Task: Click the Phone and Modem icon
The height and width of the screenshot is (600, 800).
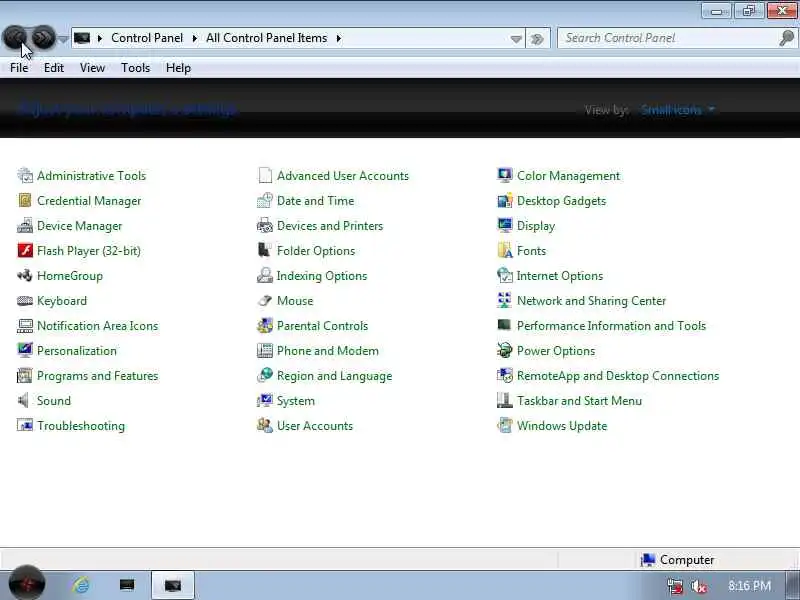Action: [265, 351]
